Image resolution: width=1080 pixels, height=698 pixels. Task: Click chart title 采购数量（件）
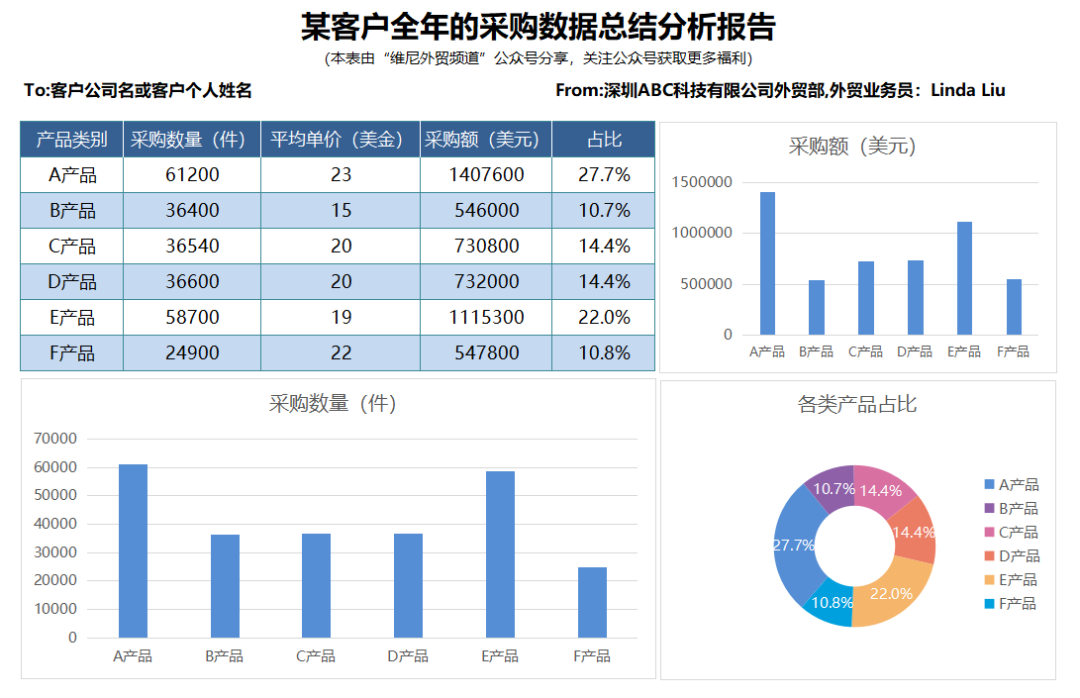pyautogui.click(x=330, y=404)
